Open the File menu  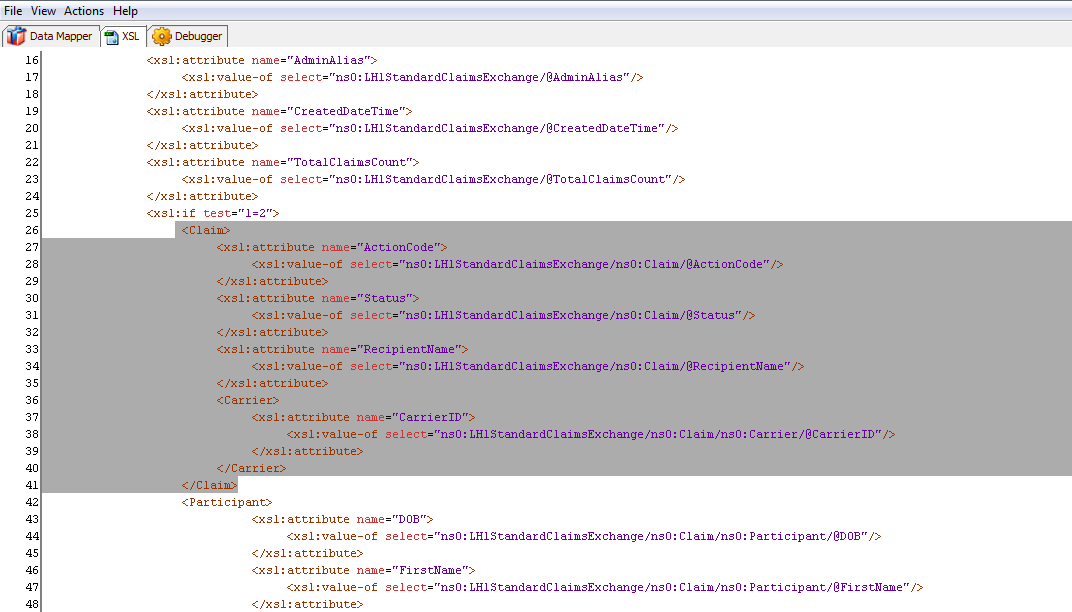[13, 11]
